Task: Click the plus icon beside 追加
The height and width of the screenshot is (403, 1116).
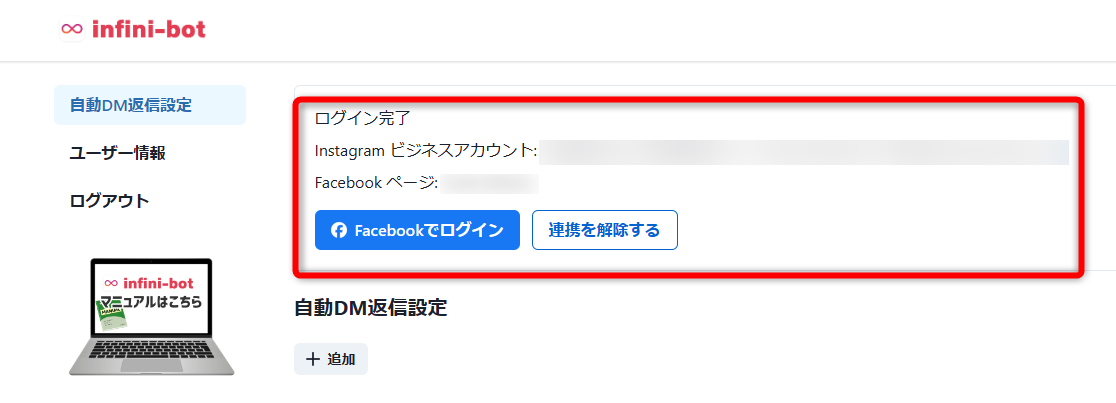Action: tap(312, 359)
